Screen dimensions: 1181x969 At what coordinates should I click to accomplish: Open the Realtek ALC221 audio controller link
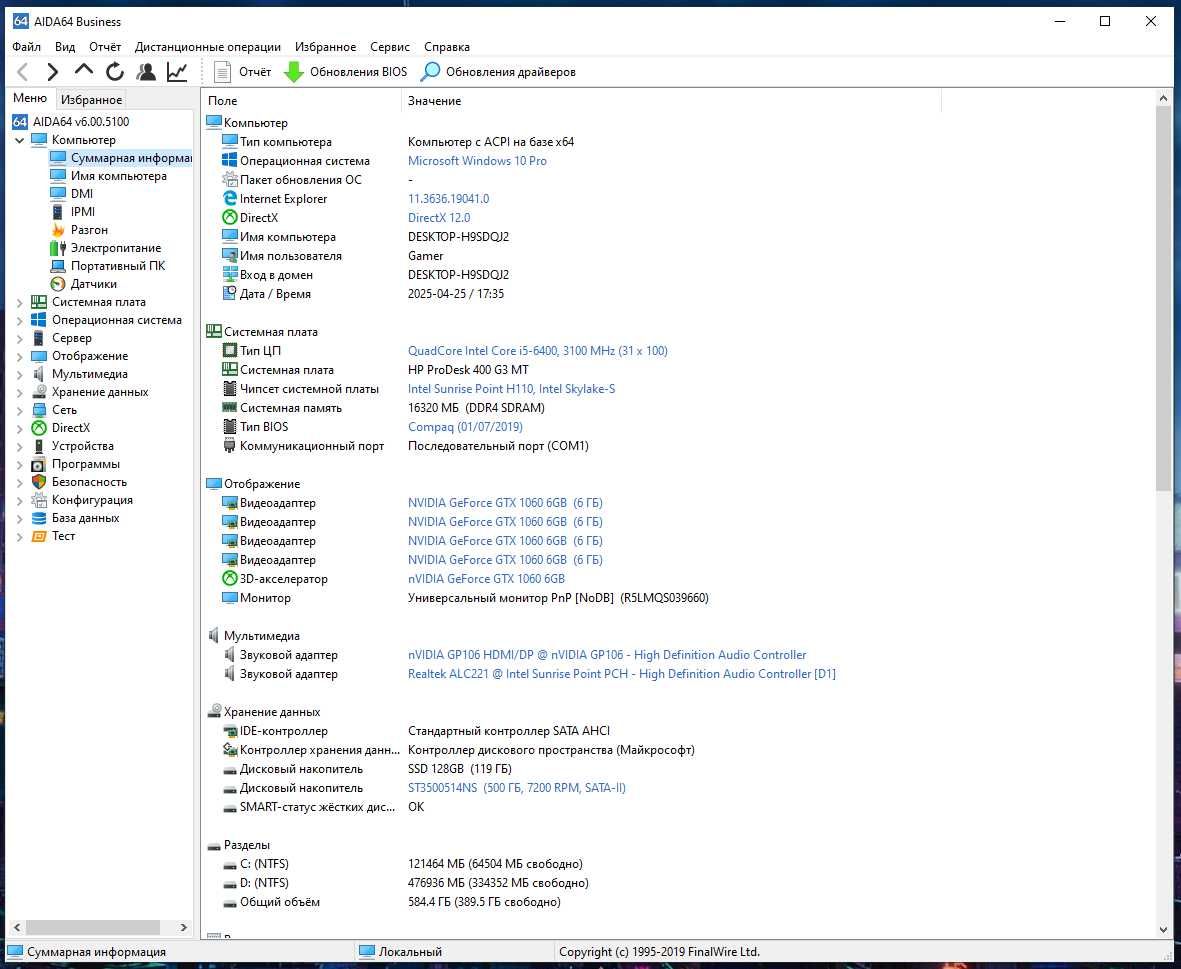click(622, 675)
